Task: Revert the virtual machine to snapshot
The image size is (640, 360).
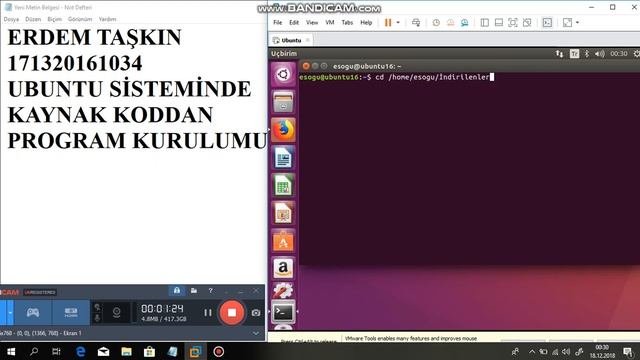Action: [450, 22]
